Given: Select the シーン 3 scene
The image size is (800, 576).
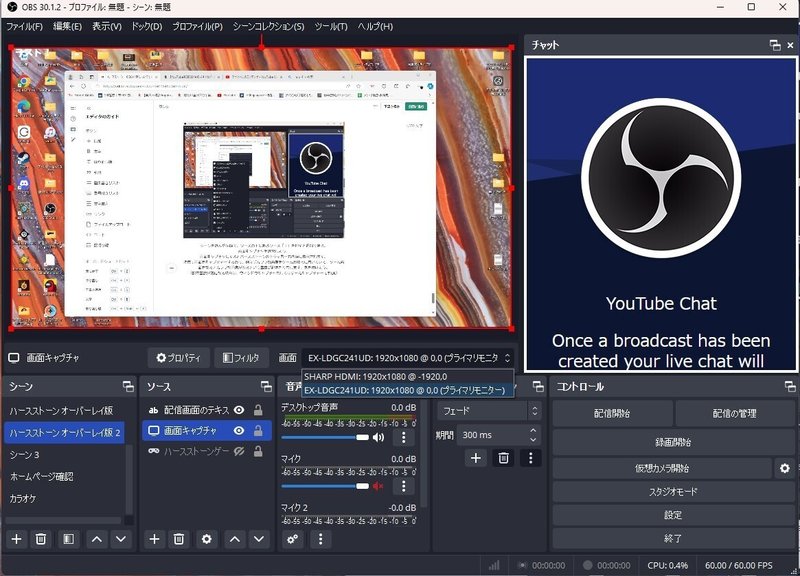Looking at the screenshot, I should [64, 455].
